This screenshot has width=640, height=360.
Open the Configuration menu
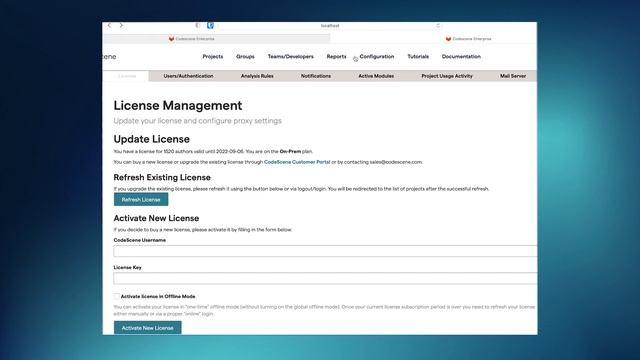(377, 56)
